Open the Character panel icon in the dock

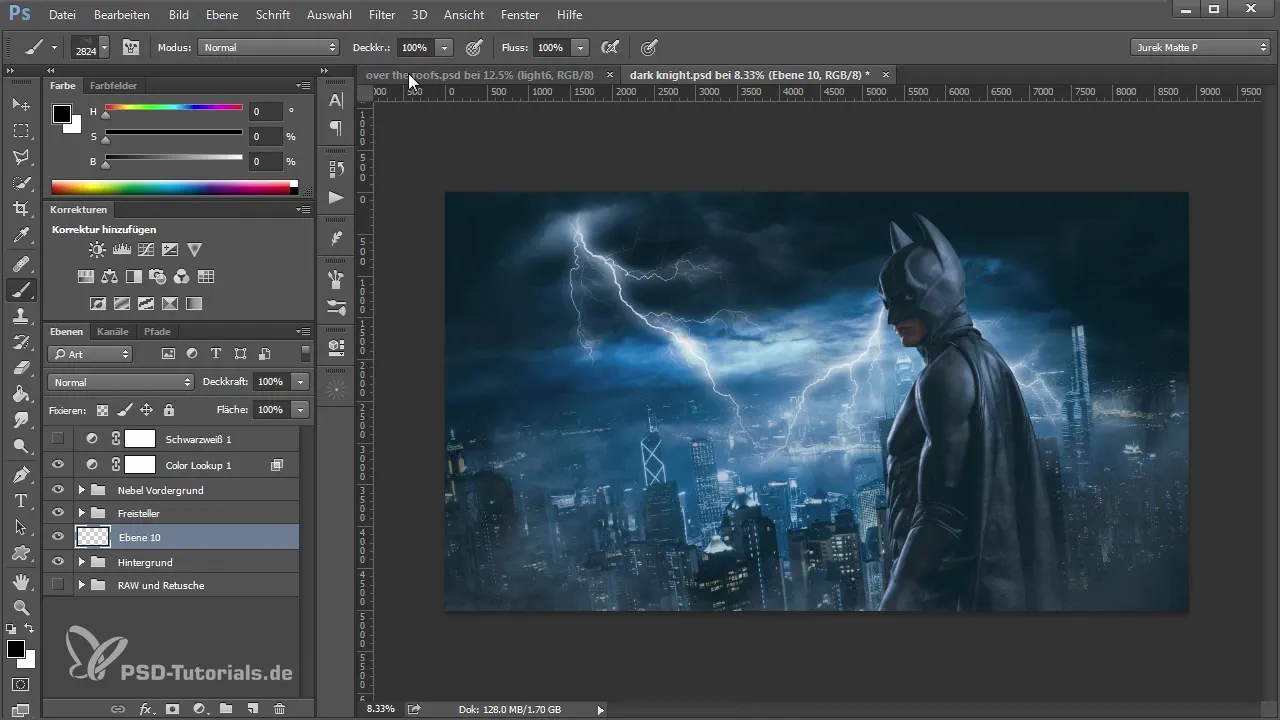pos(336,100)
